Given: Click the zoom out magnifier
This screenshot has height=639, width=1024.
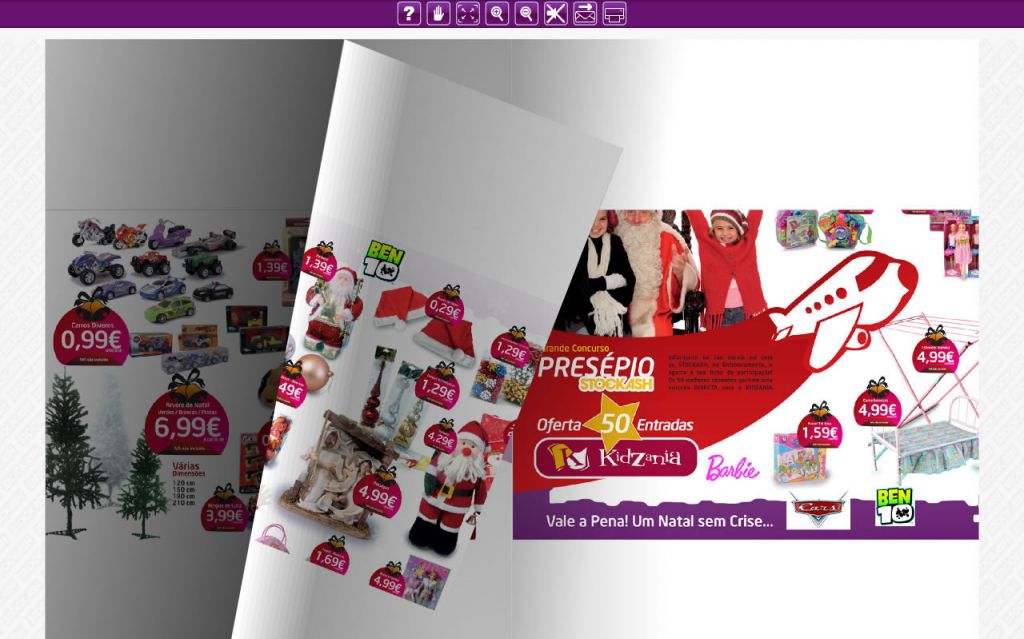Looking at the screenshot, I should 526,13.
